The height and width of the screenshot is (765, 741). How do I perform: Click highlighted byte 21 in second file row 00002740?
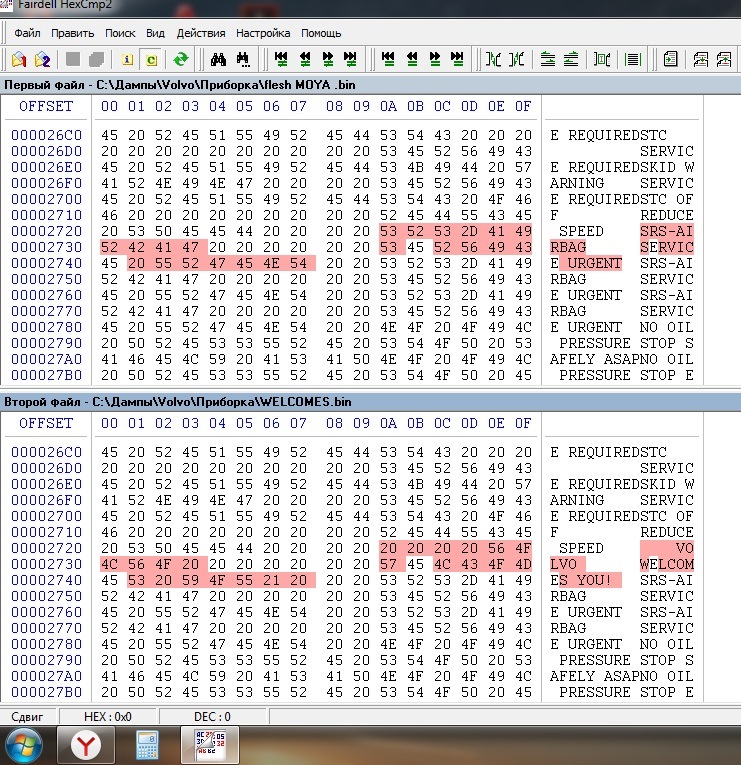[x=271, y=581]
